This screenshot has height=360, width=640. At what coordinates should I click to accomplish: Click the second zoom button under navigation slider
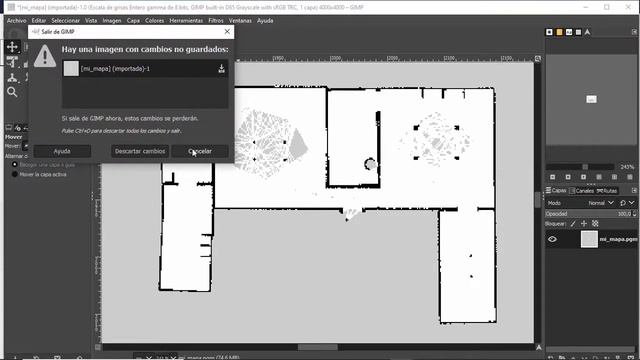[568, 177]
